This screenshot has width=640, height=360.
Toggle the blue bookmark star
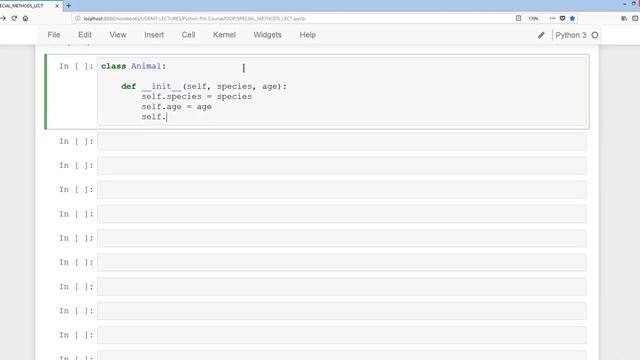click(x=572, y=18)
